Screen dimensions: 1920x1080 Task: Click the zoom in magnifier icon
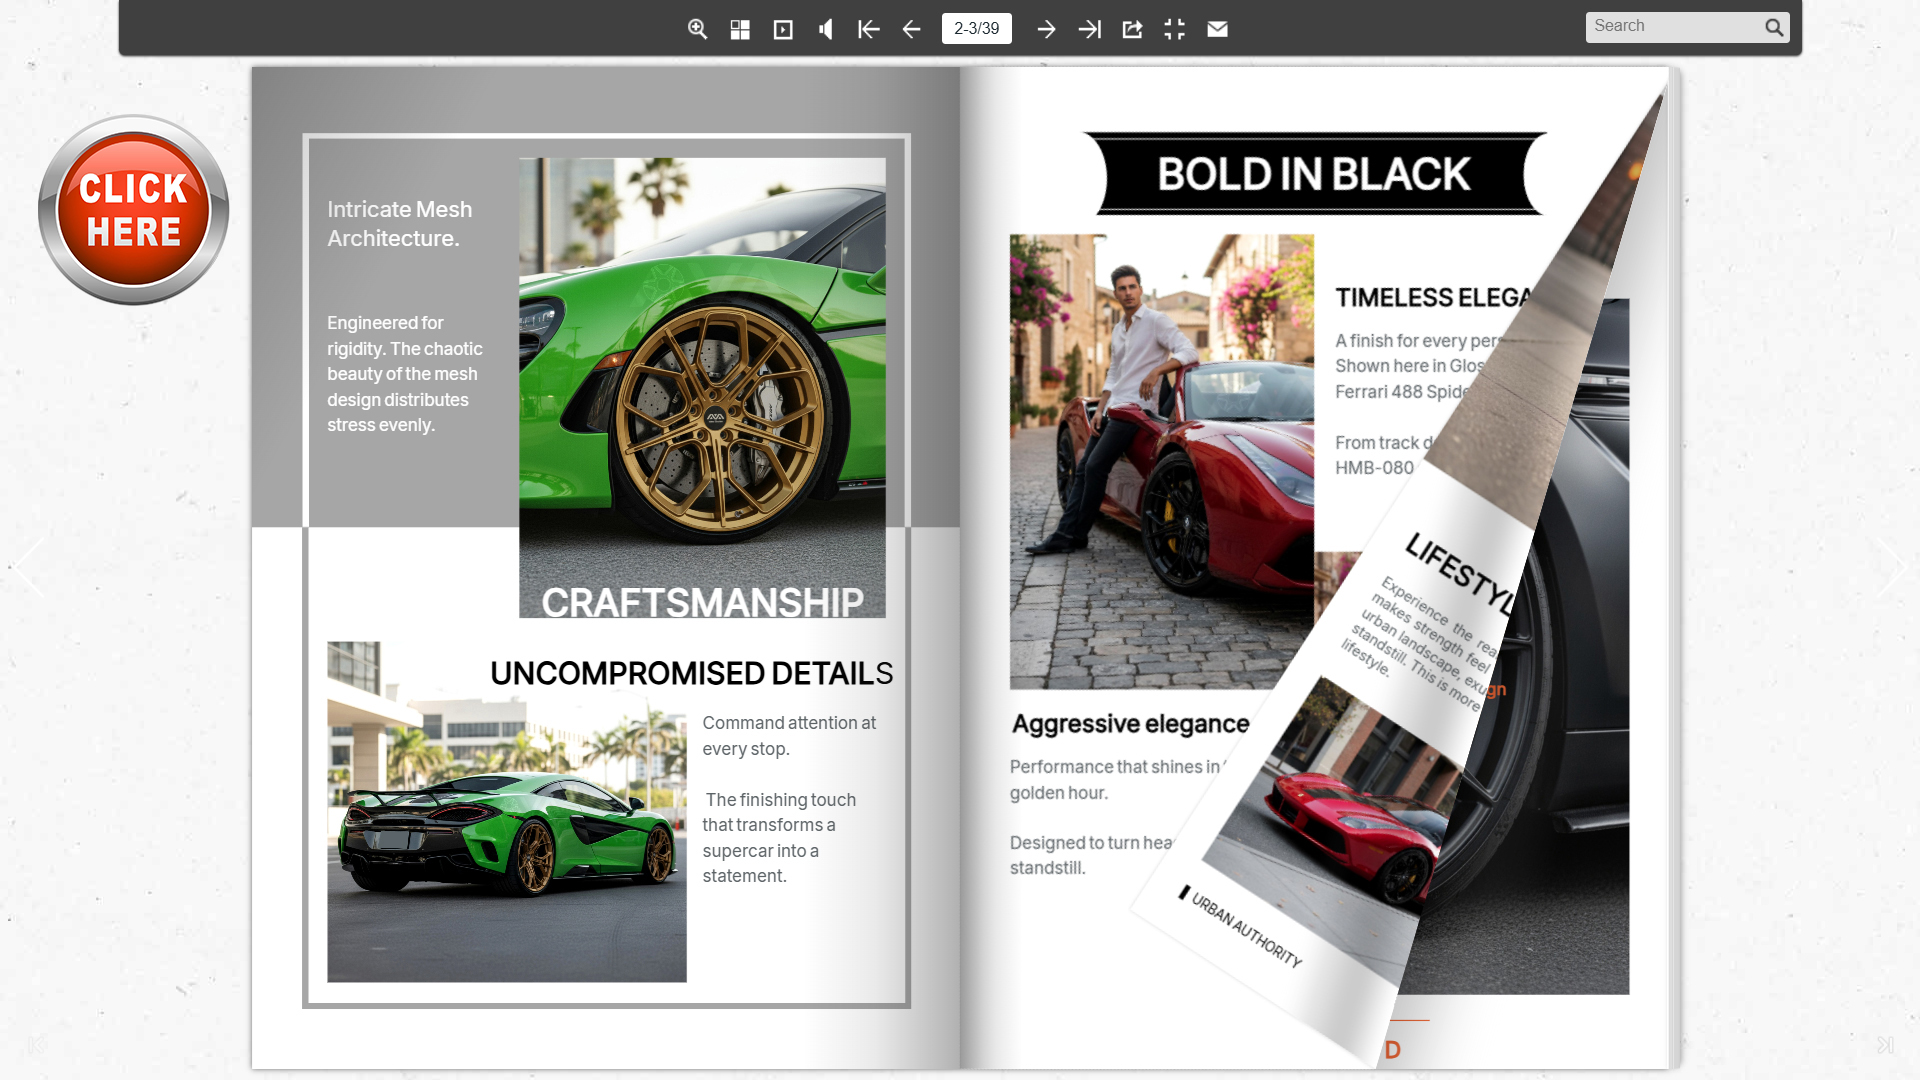pos(697,29)
